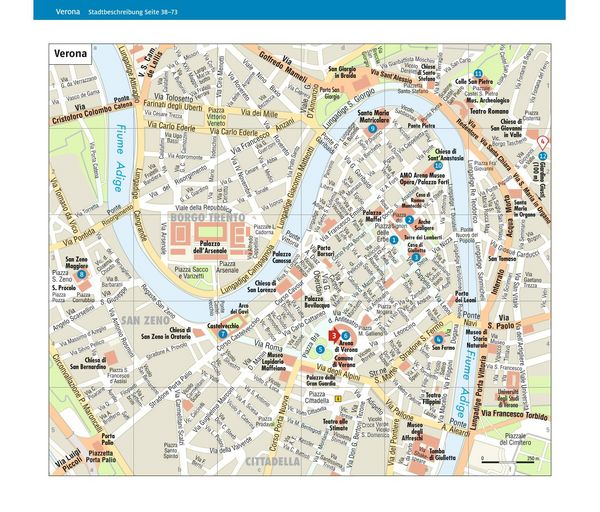Select 'Chiesa di San Lorenzo' label
This screenshot has height=512, width=600.
point(261,287)
